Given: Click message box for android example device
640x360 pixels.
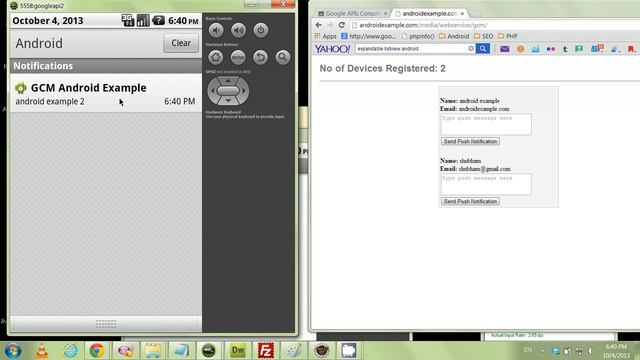Looking at the screenshot, I should click(x=486, y=124).
